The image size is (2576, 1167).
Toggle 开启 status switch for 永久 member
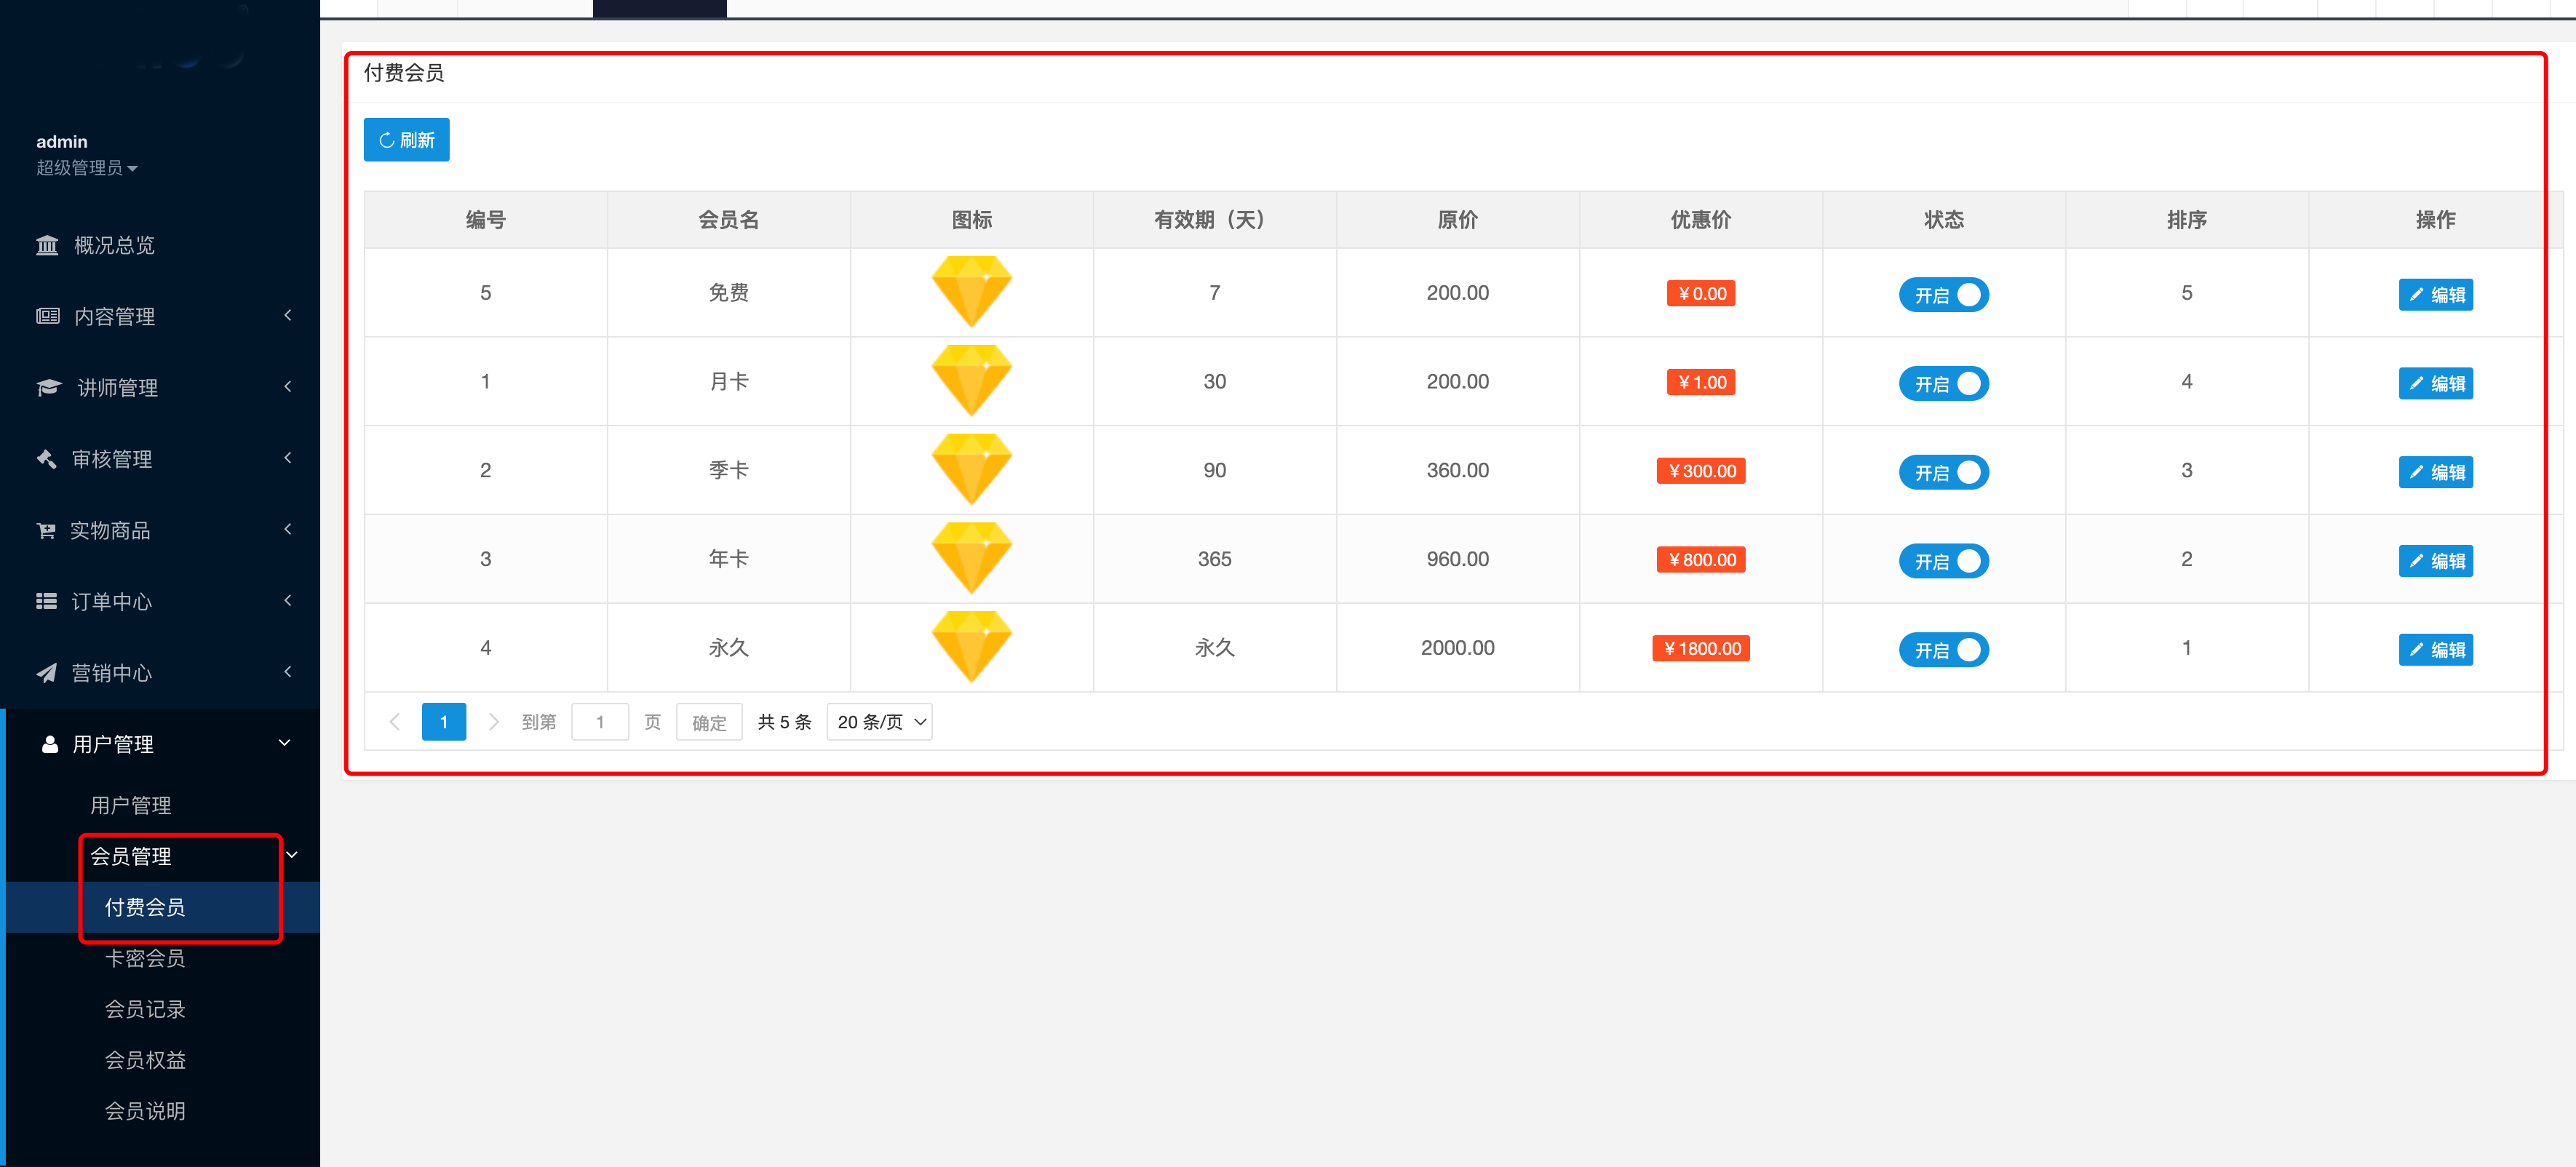tap(1943, 650)
